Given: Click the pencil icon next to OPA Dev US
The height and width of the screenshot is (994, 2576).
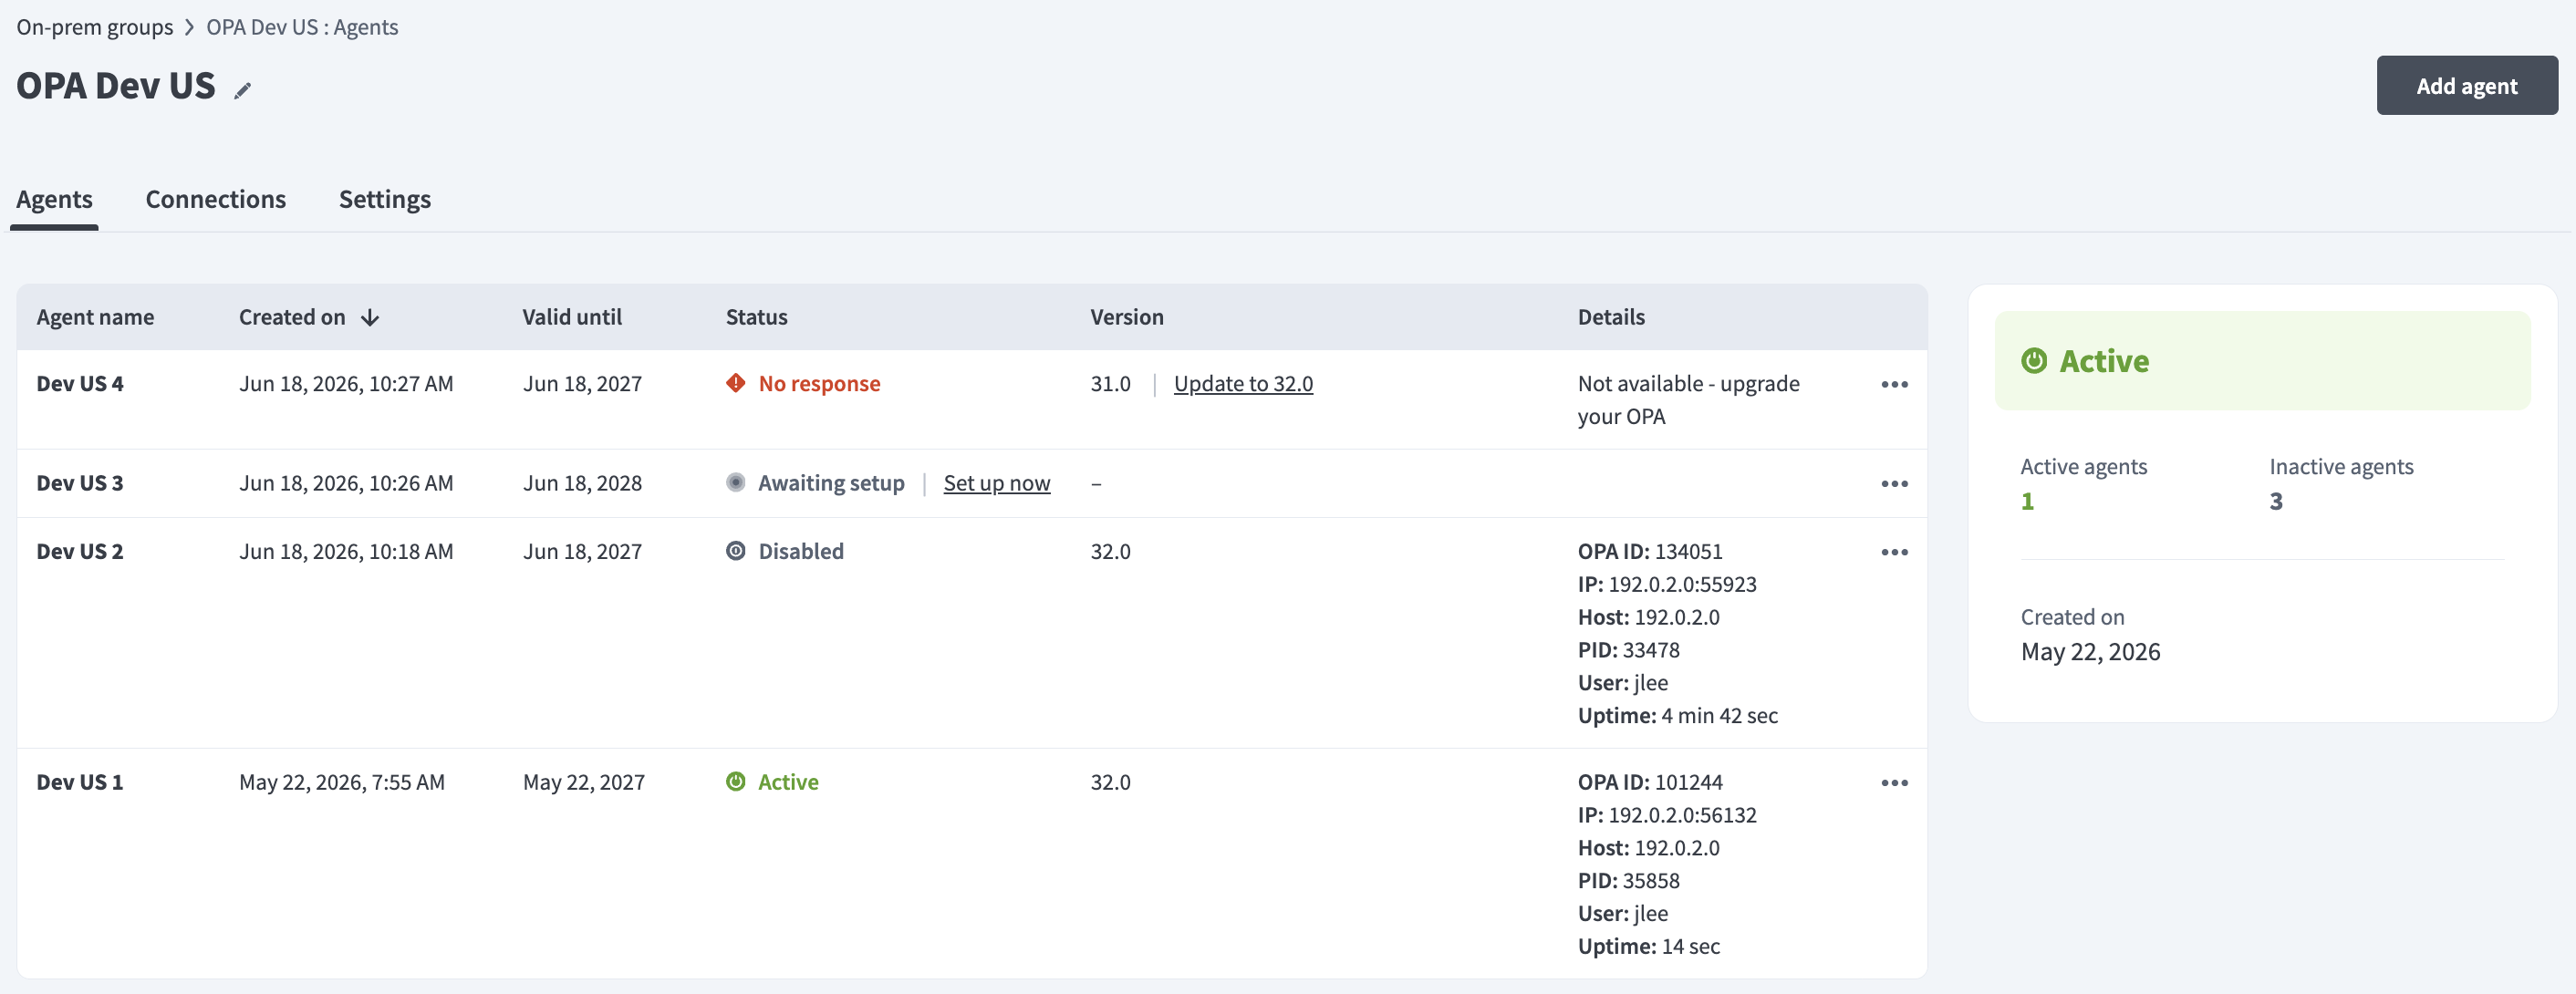Looking at the screenshot, I should (x=242, y=90).
